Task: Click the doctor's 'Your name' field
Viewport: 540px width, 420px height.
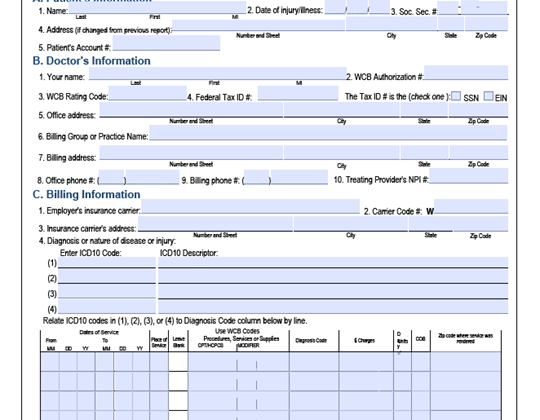Action: (218, 73)
